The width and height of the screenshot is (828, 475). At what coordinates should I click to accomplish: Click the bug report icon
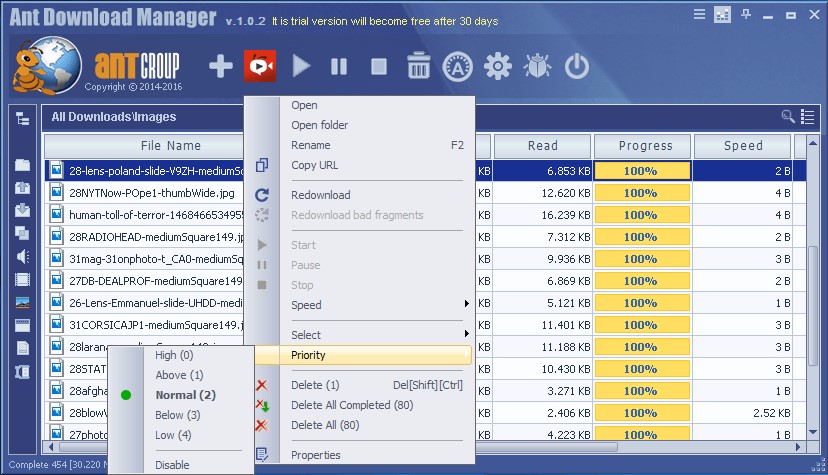(x=537, y=67)
